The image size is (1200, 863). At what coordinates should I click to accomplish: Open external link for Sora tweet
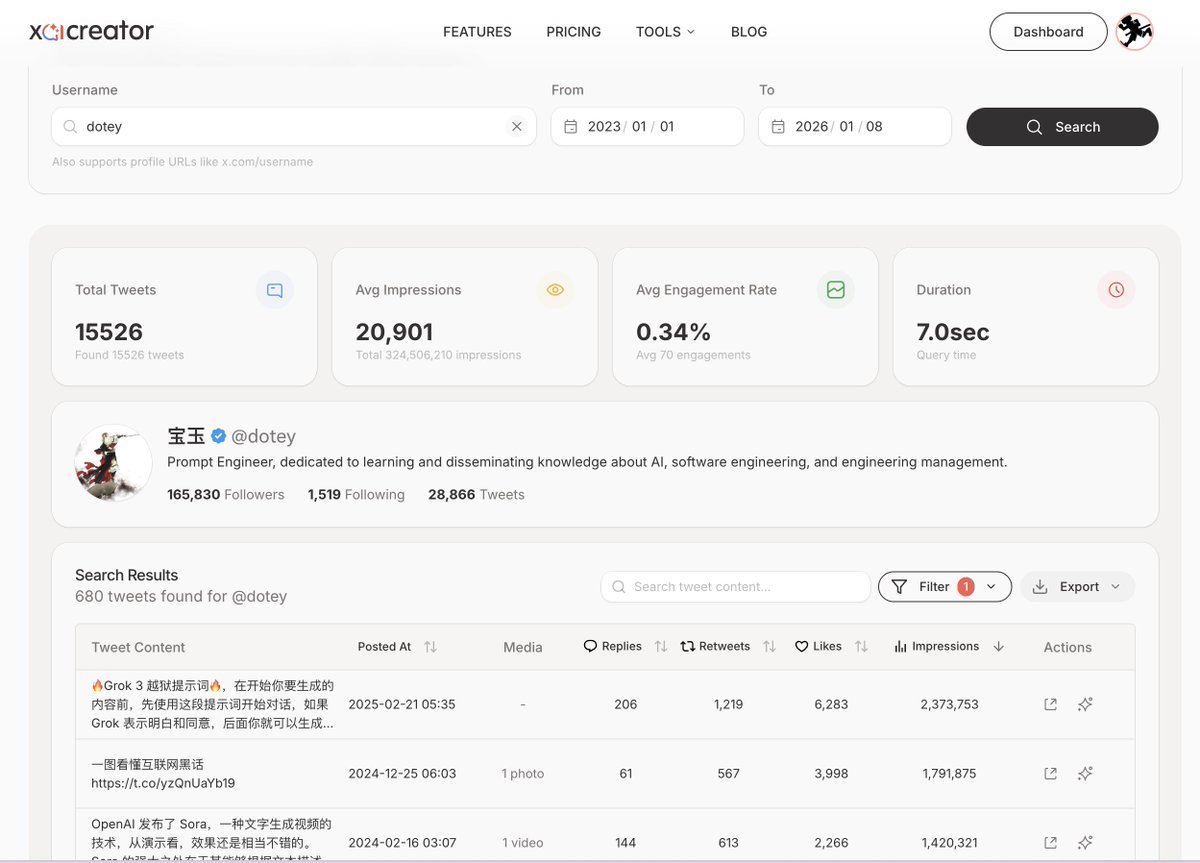(1050, 843)
